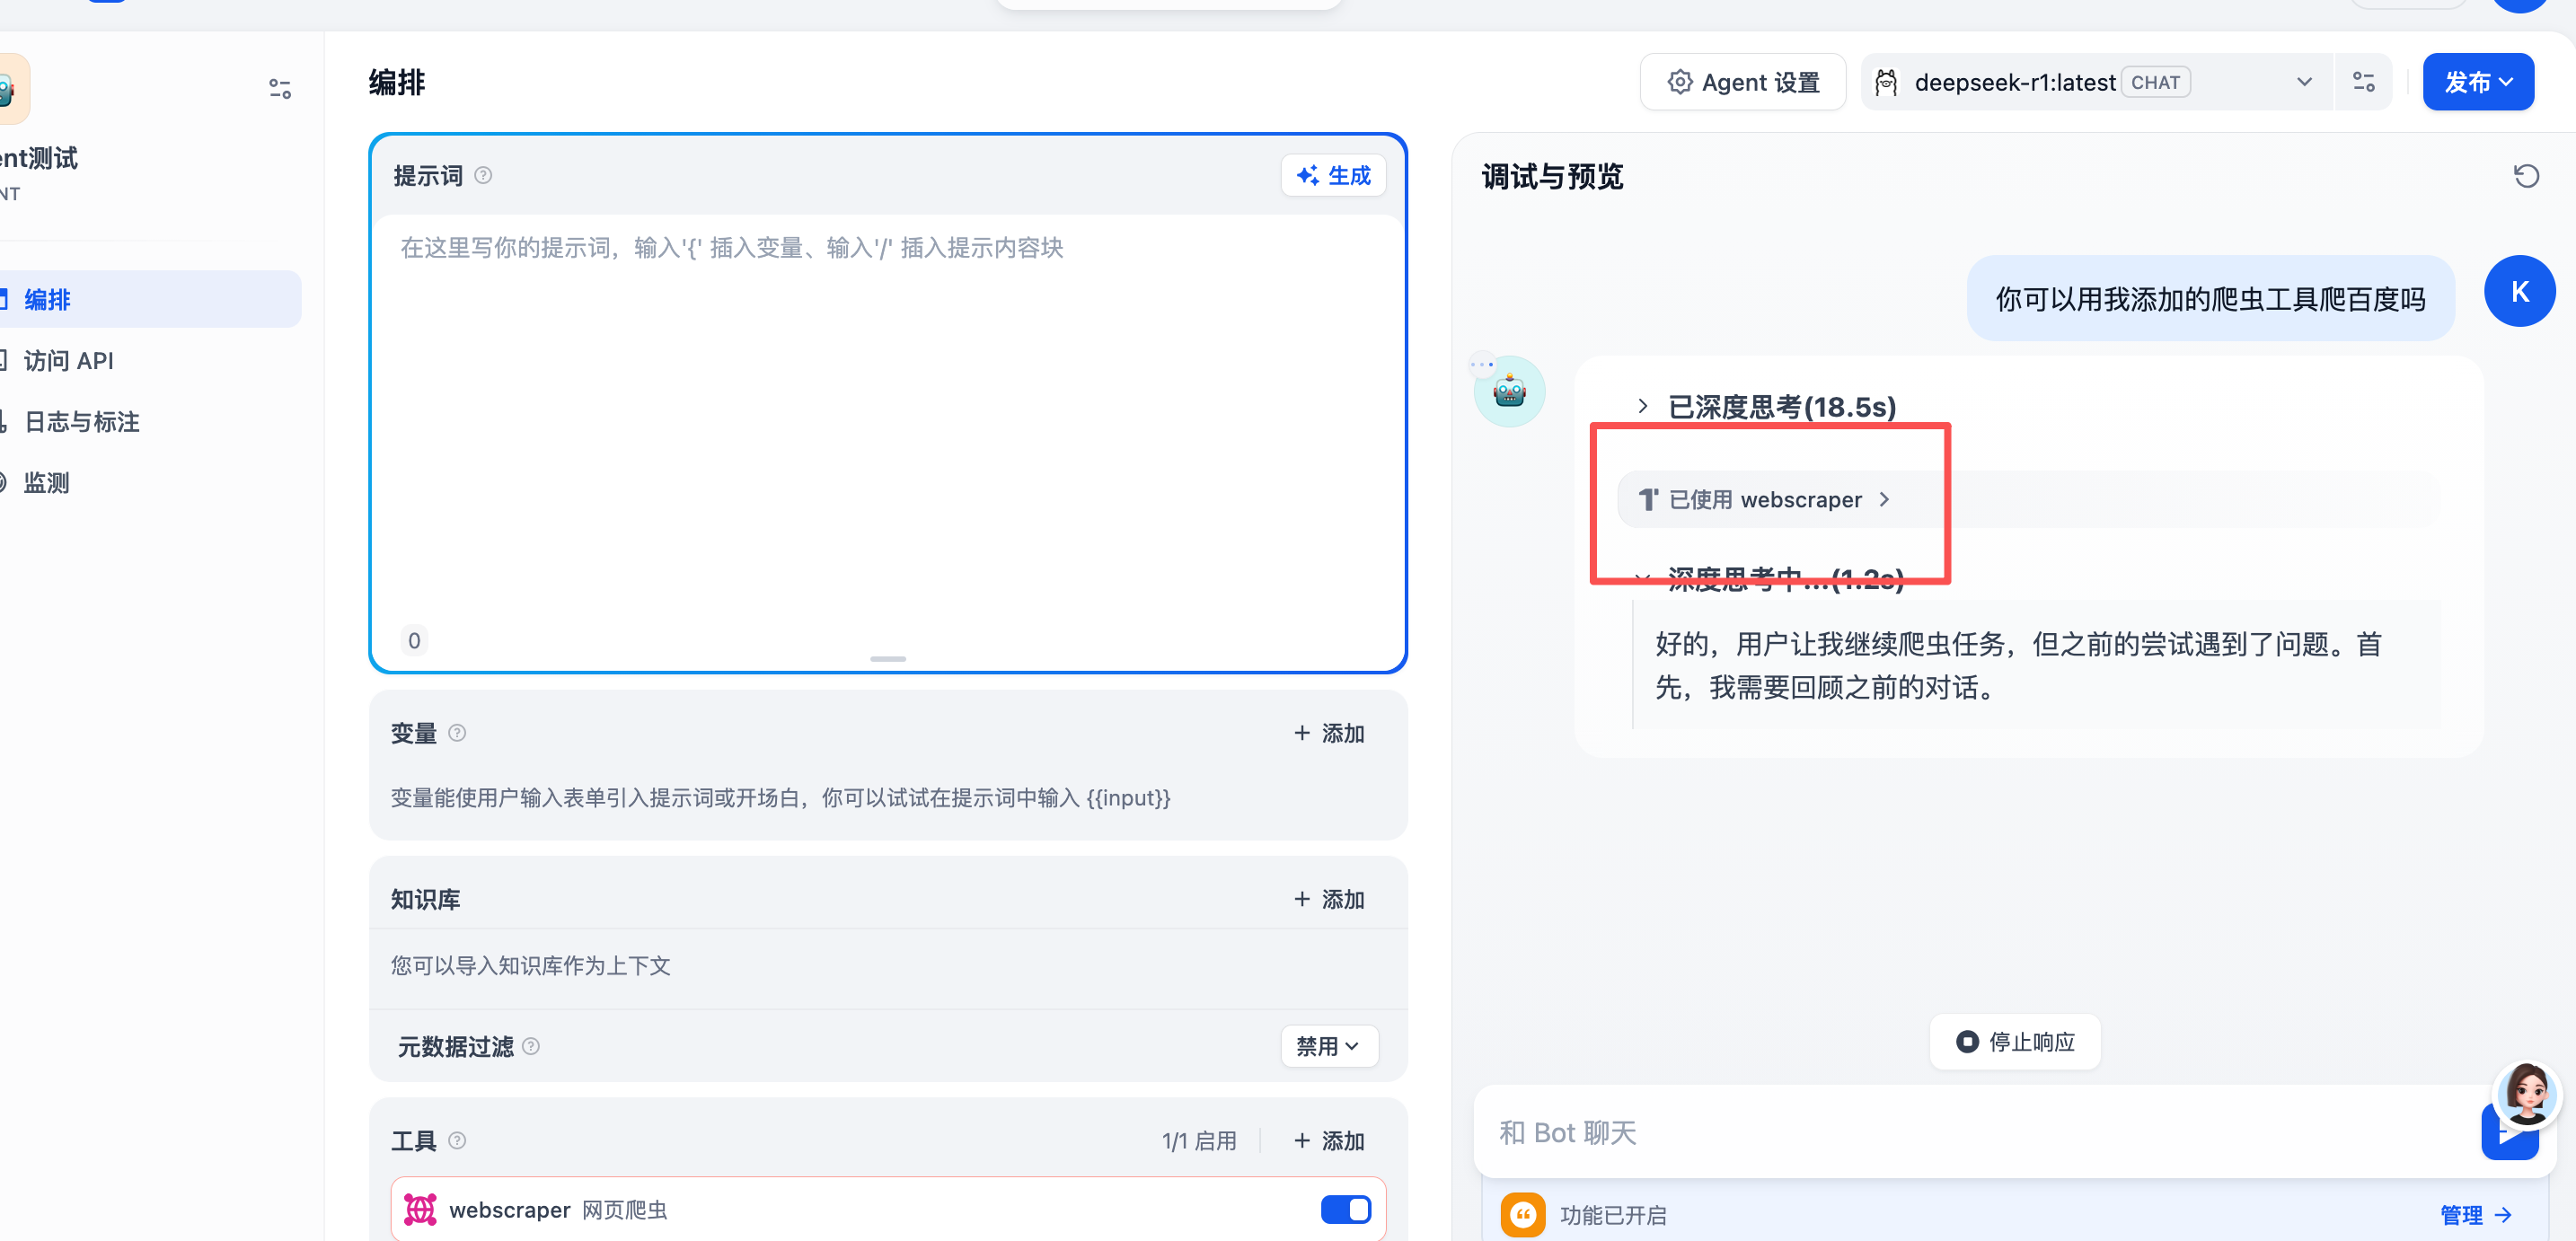Click the tools help icon
The width and height of the screenshot is (2576, 1241).
pos(457,1140)
